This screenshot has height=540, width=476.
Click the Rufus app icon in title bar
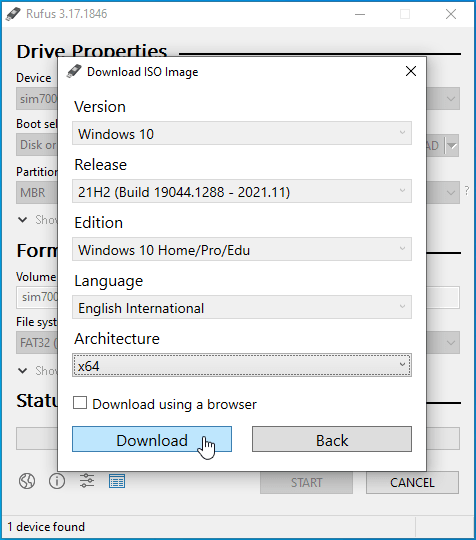[13, 14]
